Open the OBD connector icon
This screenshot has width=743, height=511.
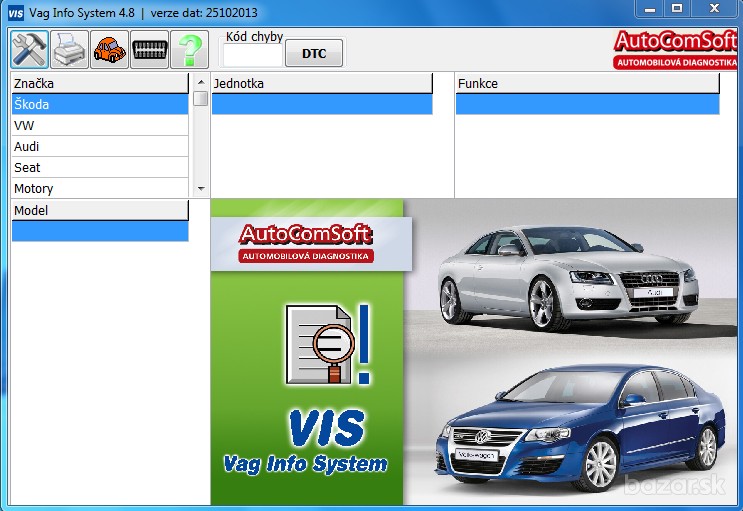tap(149, 49)
